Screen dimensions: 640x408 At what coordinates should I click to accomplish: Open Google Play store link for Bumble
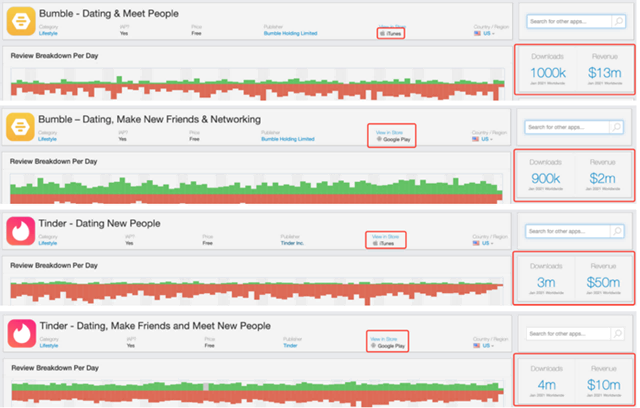[392, 139]
